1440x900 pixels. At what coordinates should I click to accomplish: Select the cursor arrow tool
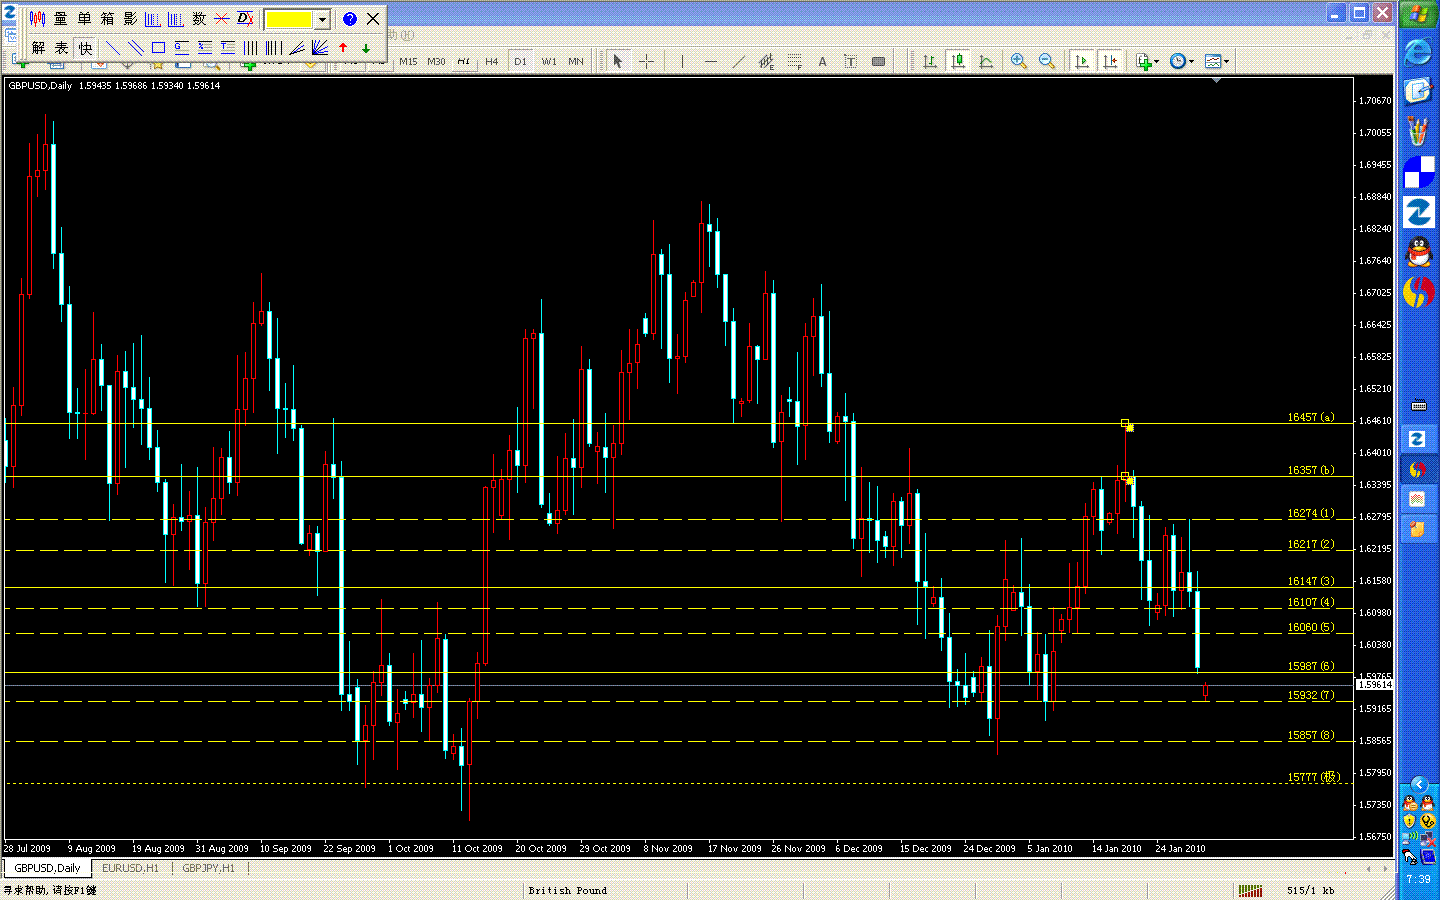pyautogui.click(x=618, y=62)
